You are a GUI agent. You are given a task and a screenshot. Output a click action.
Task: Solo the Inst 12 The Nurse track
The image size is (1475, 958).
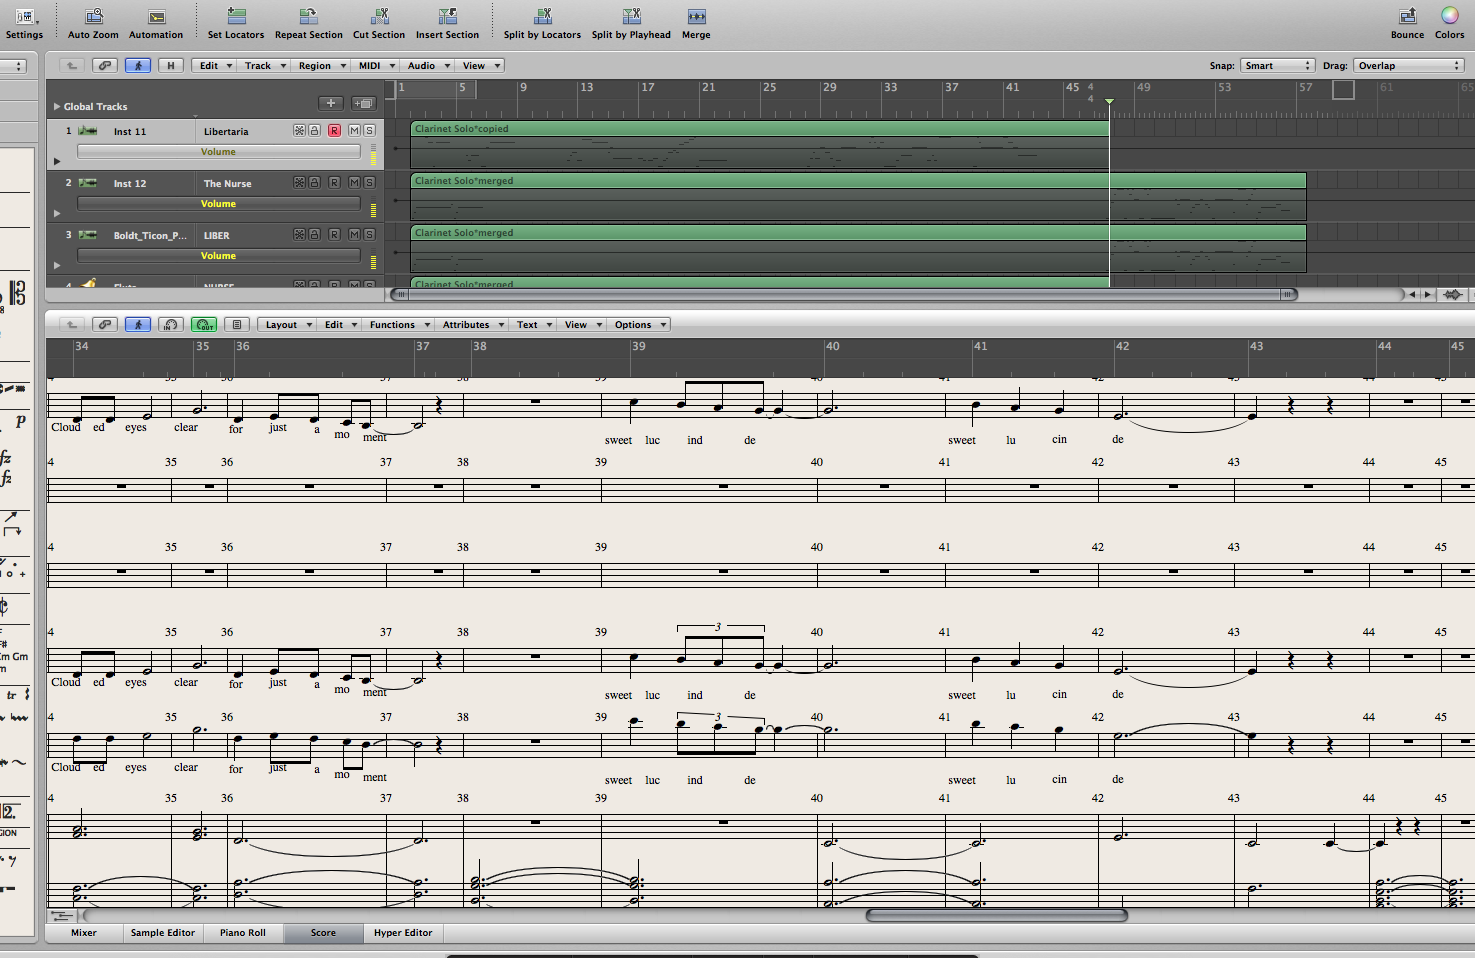(368, 183)
